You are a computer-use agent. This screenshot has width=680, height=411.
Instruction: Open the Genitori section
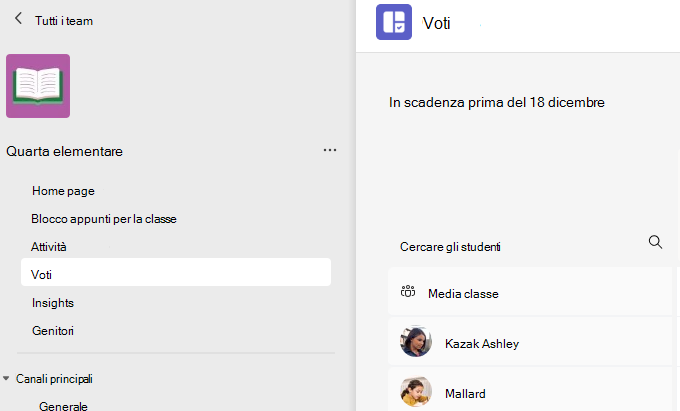pos(53,331)
